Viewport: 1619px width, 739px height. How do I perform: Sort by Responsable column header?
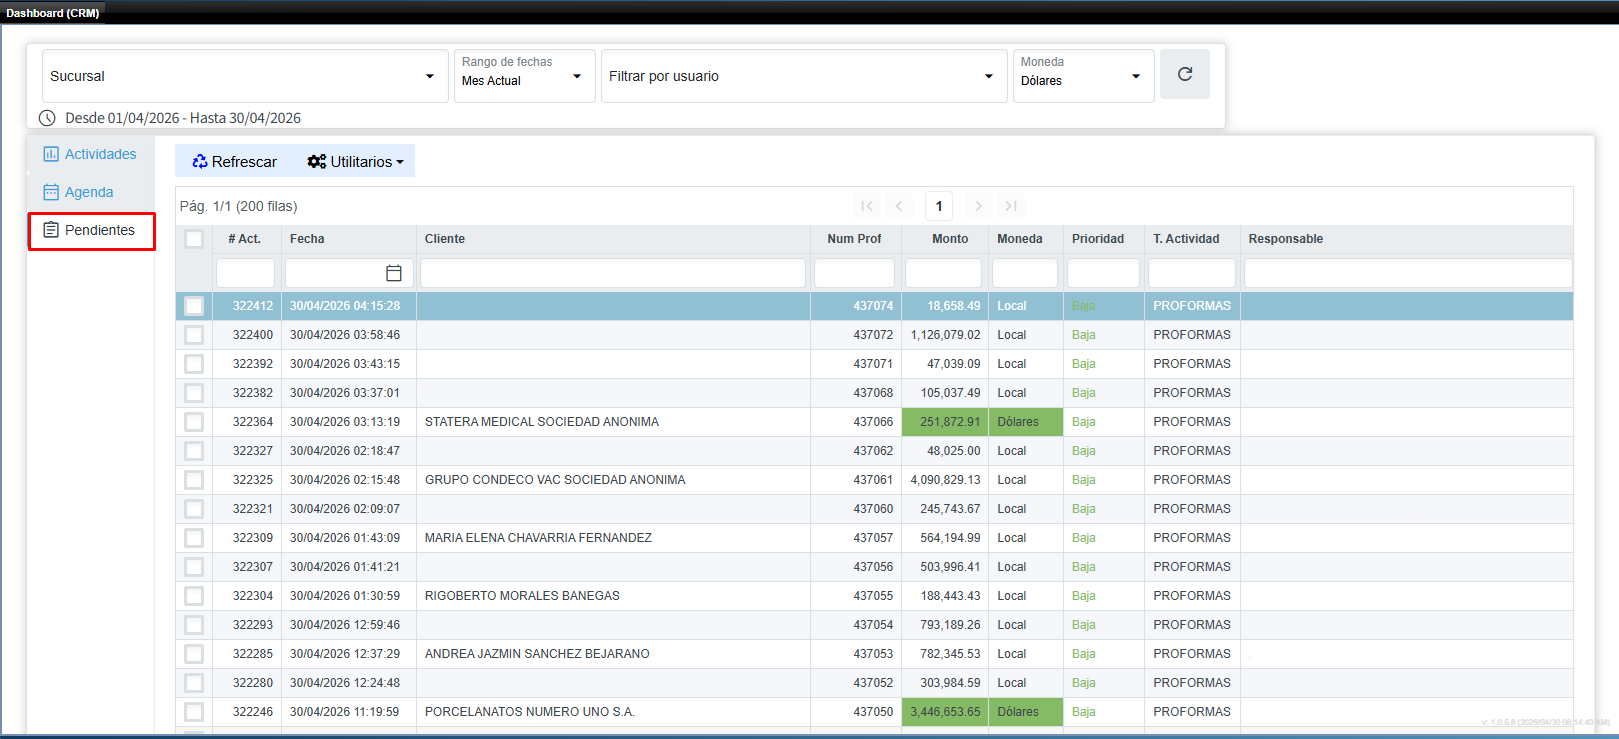click(1286, 239)
